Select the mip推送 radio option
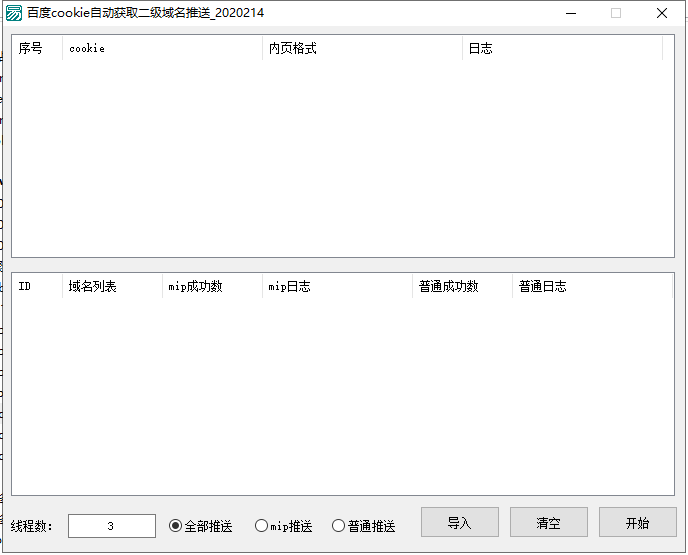The height and width of the screenshot is (555, 688). click(283, 526)
